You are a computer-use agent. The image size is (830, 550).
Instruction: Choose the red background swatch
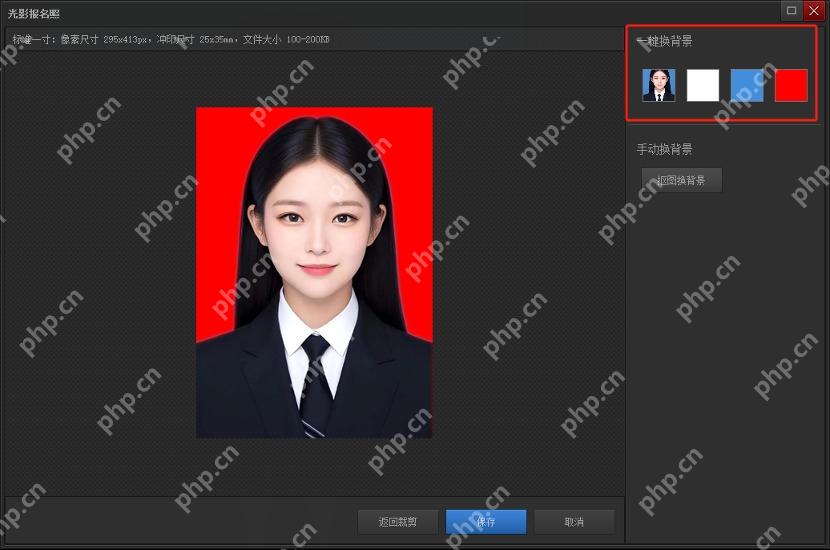(791, 85)
